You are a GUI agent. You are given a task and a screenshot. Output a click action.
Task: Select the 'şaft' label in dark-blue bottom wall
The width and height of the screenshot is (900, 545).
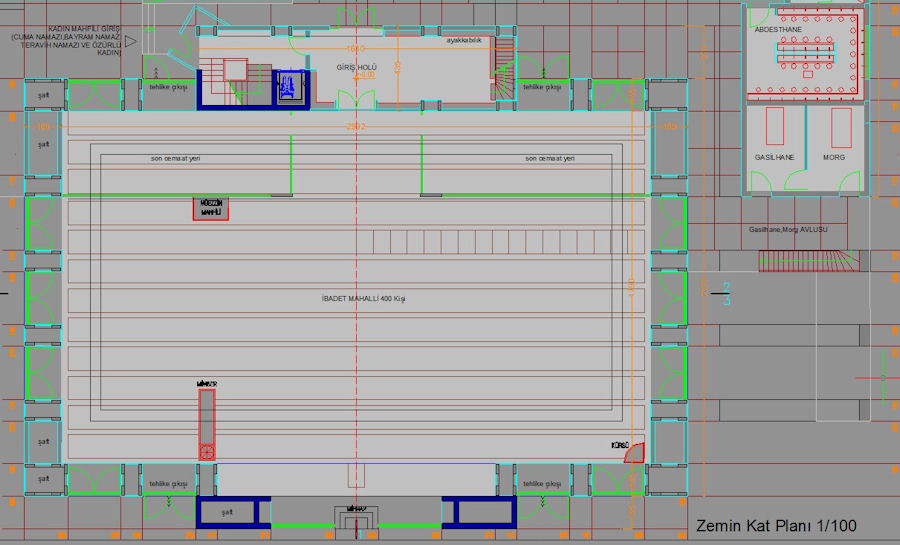(227, 513)
